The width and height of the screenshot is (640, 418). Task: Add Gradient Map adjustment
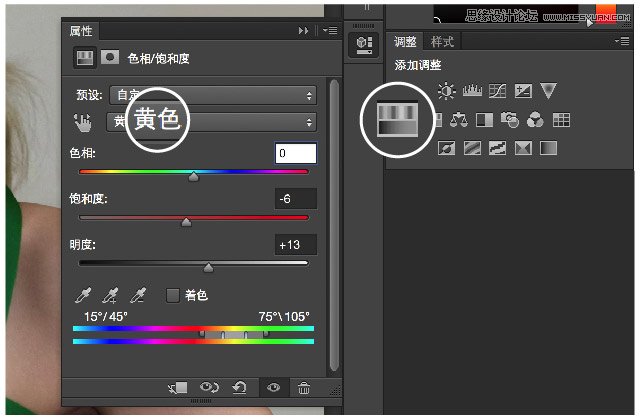(x=548, y=148)
